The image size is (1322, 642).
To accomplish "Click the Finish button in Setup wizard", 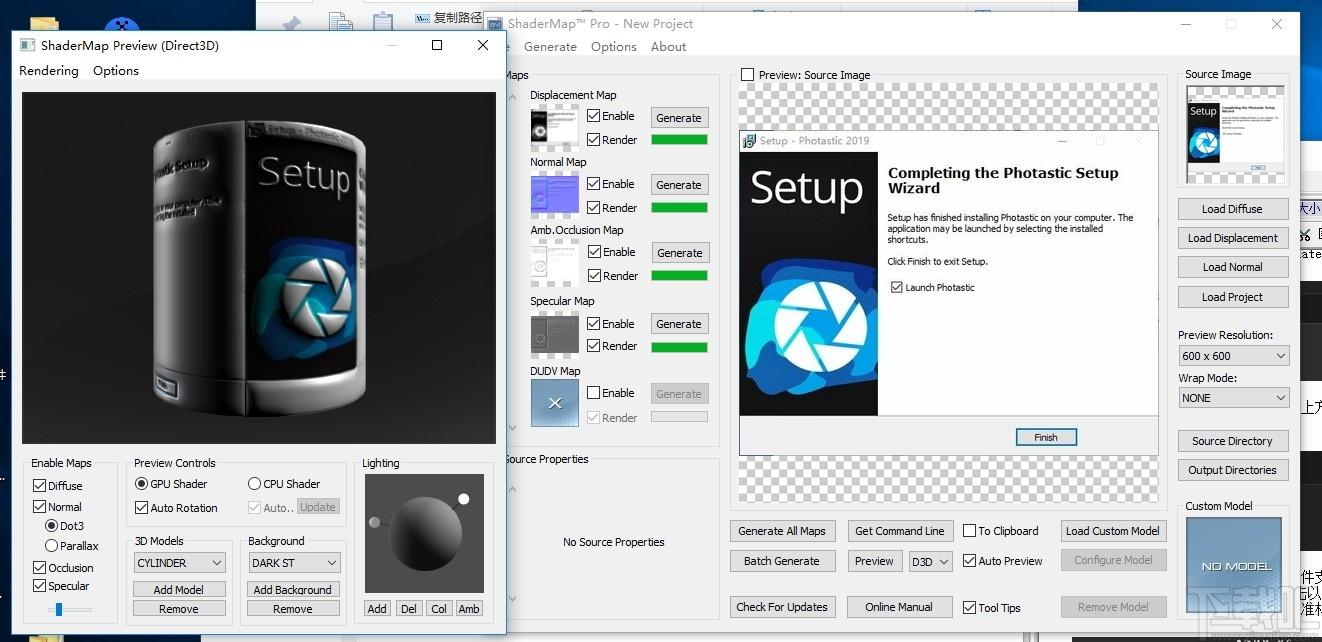I will click(1046, 437).
